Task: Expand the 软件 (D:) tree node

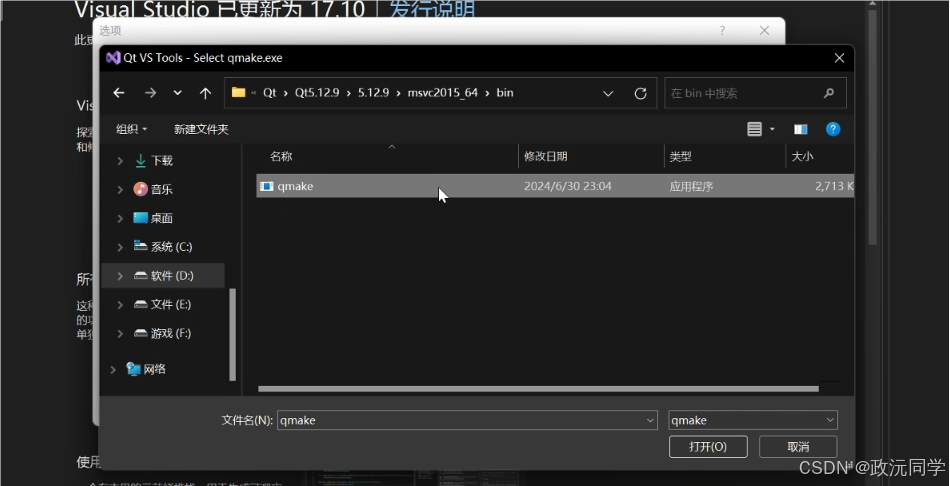Action: tap(120, 276)
